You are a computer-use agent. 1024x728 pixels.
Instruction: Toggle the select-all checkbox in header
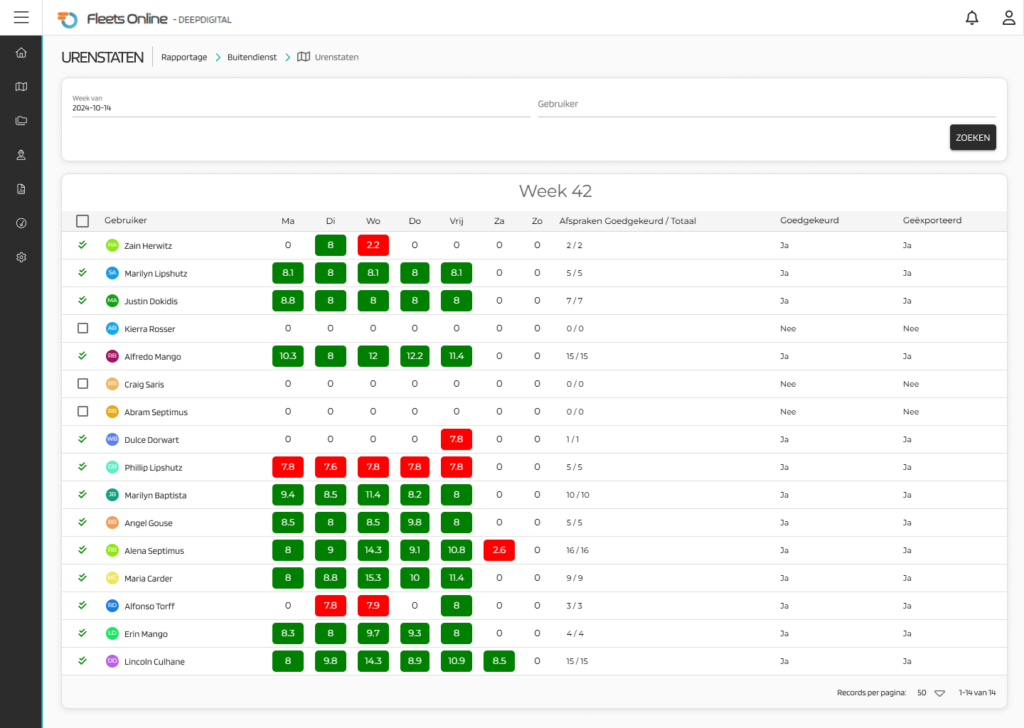coord(82,221)
